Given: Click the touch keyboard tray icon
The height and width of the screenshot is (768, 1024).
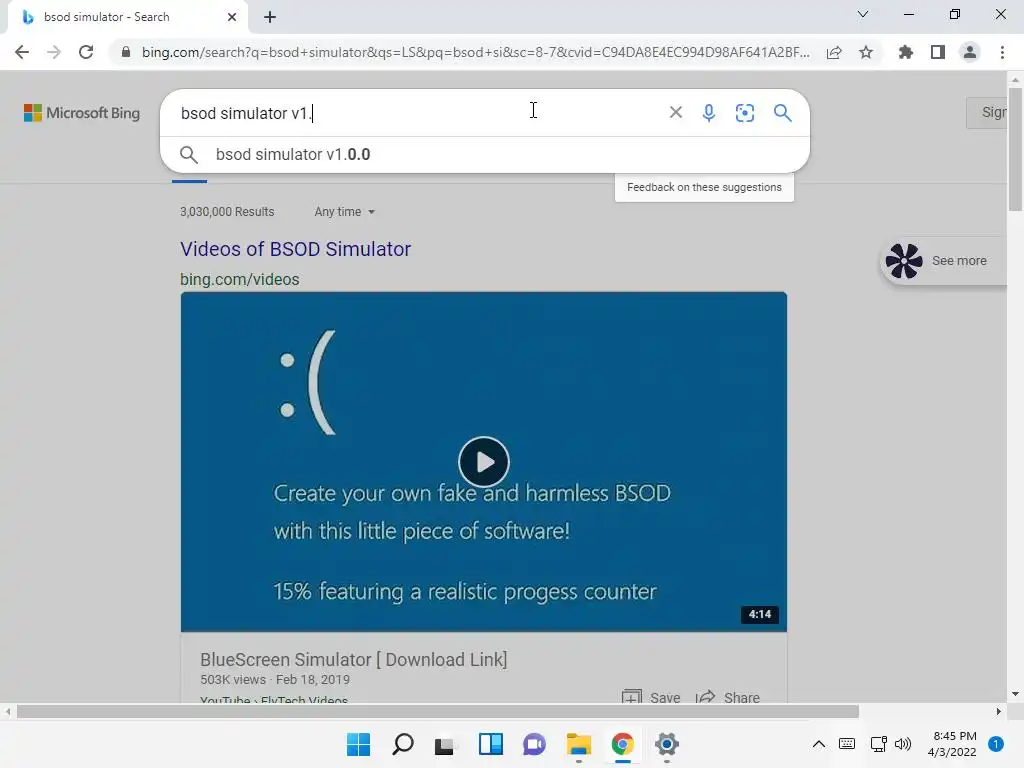Looking at the screenshot, I should (846, 744).
